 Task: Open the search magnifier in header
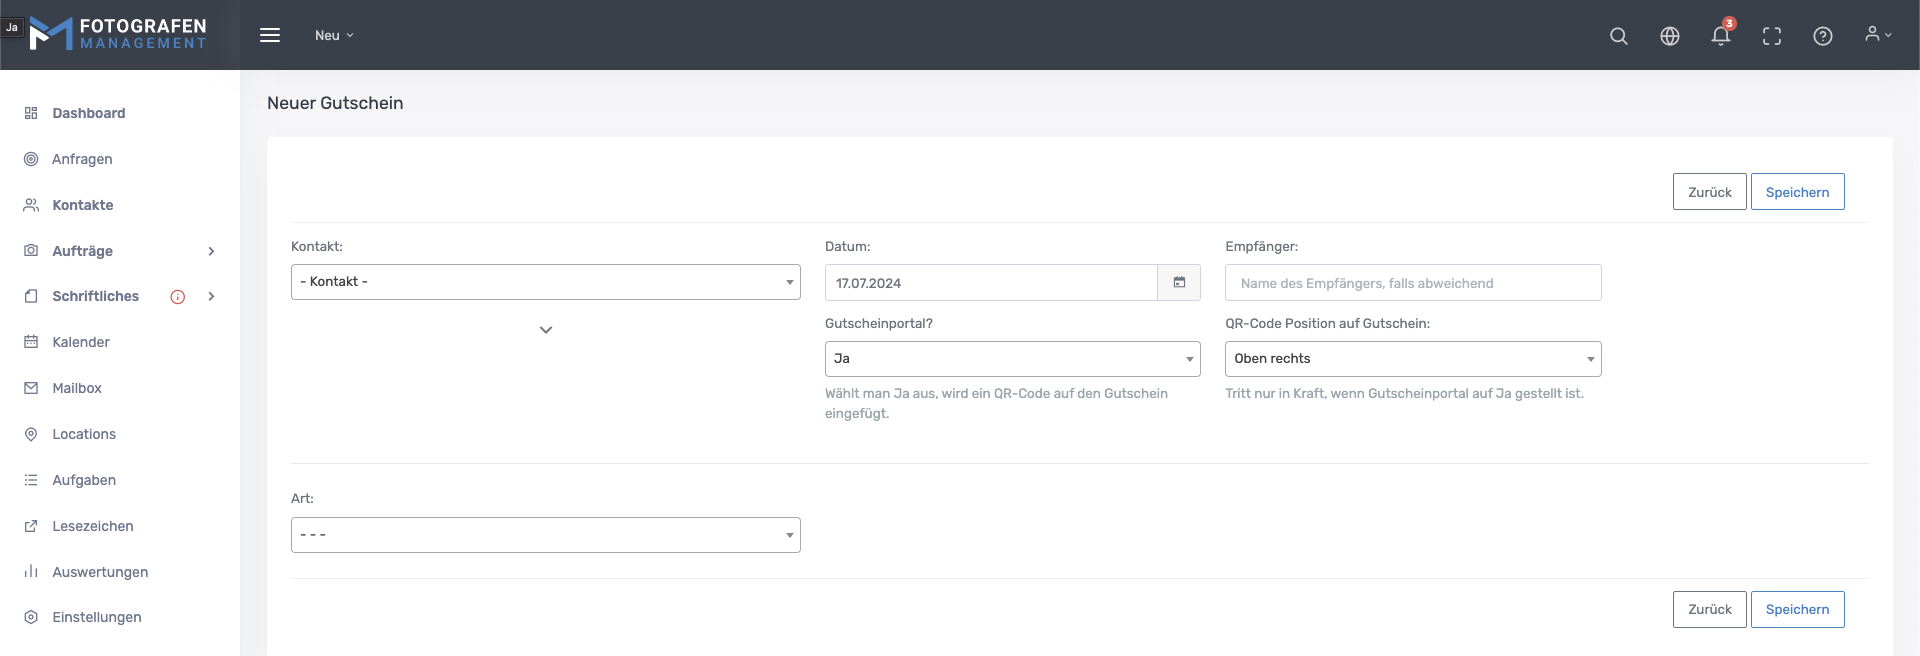point(1618,36)
